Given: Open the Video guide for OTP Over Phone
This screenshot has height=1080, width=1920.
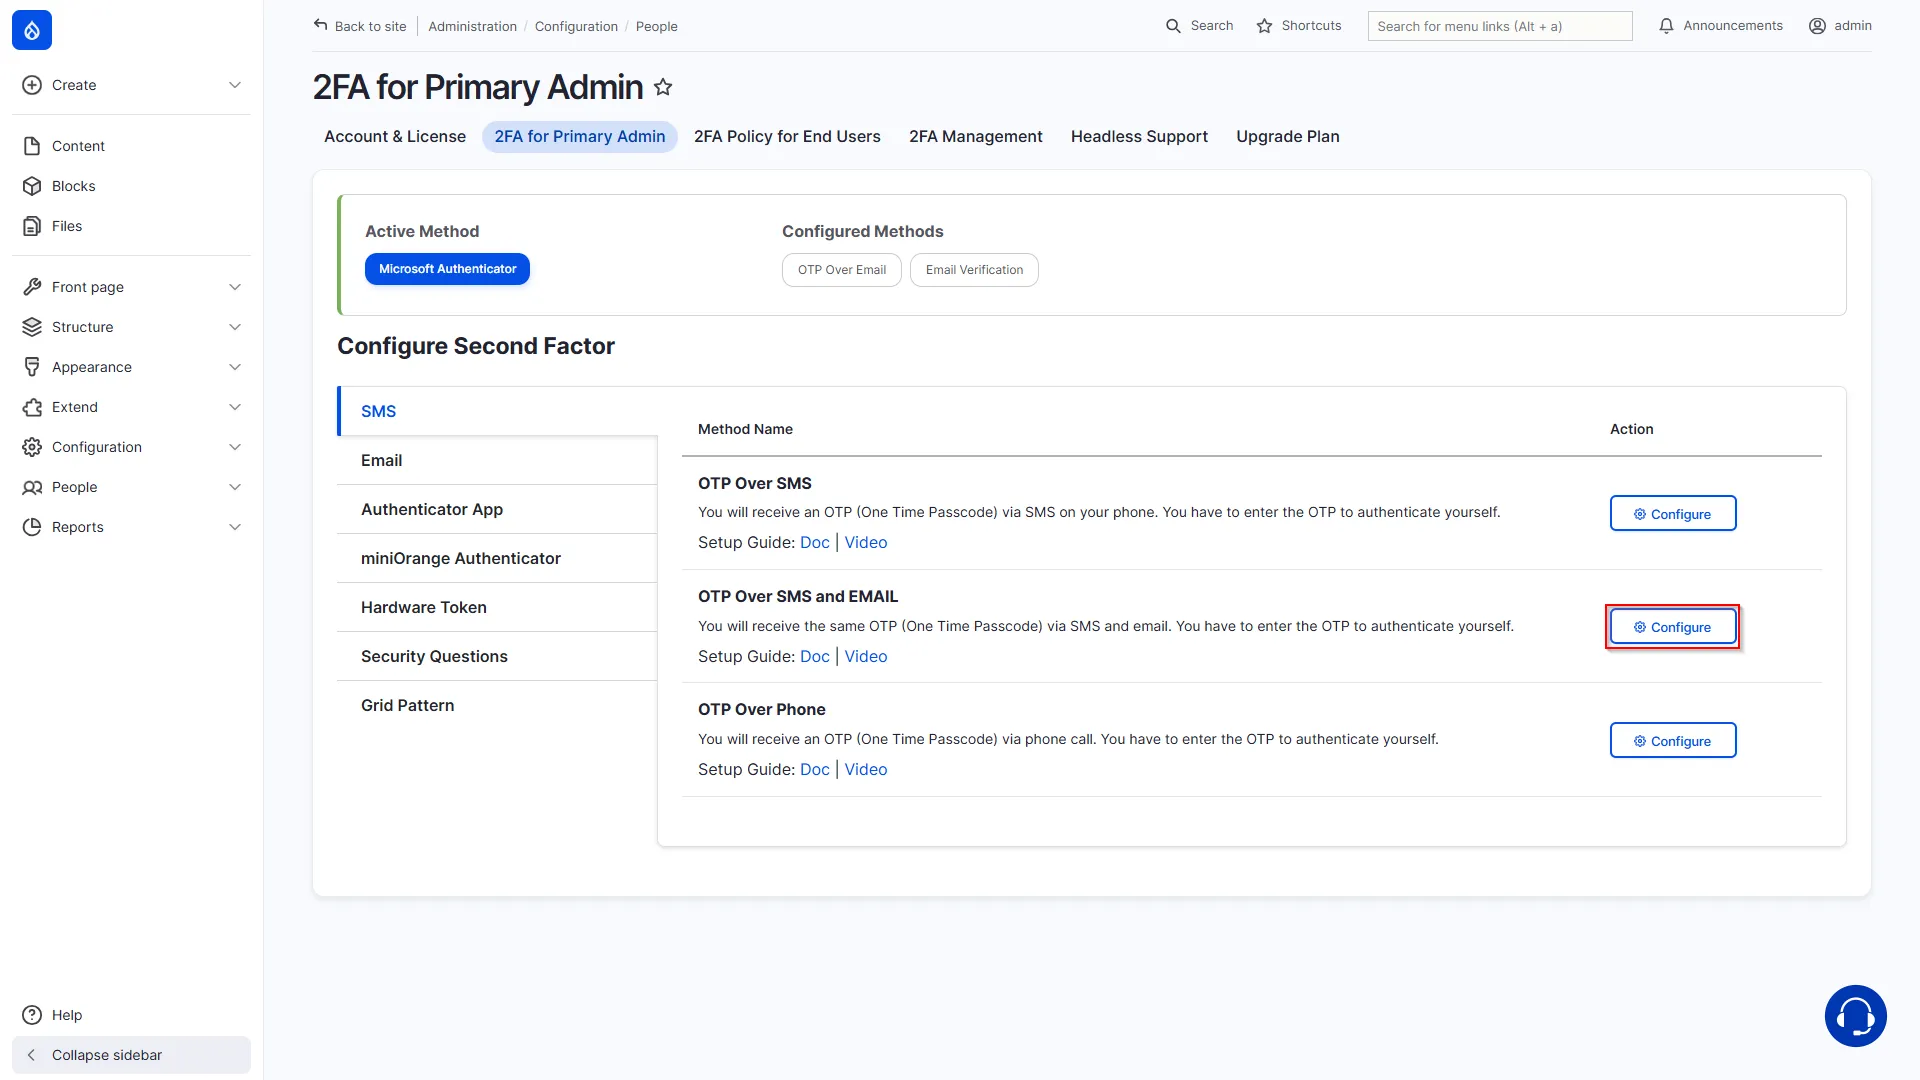Looking at the screenshot, I should (x=866, y=769).
